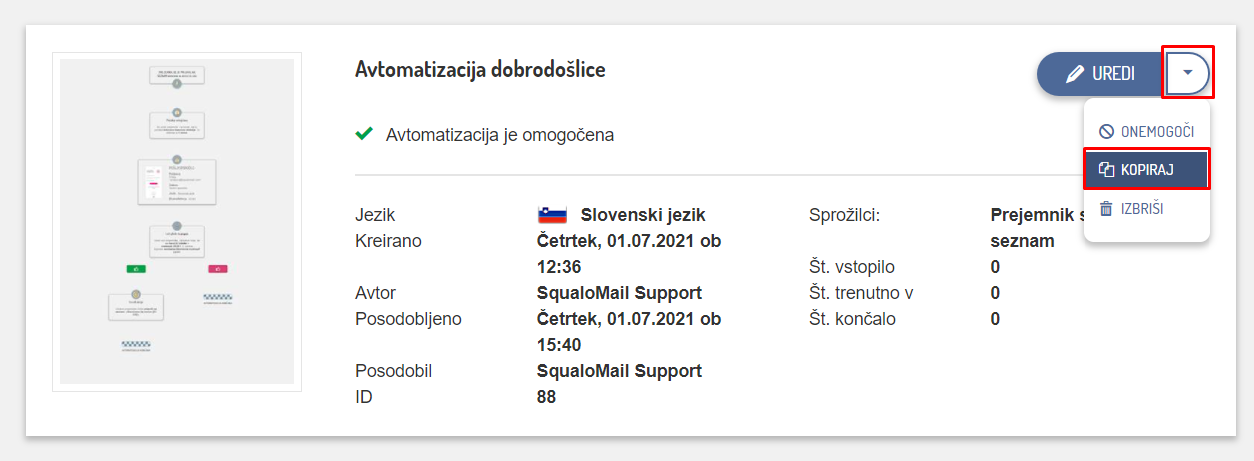
Task: Click the Avtomatizacija je omogočena status text
Action: (x=500, y=135)
